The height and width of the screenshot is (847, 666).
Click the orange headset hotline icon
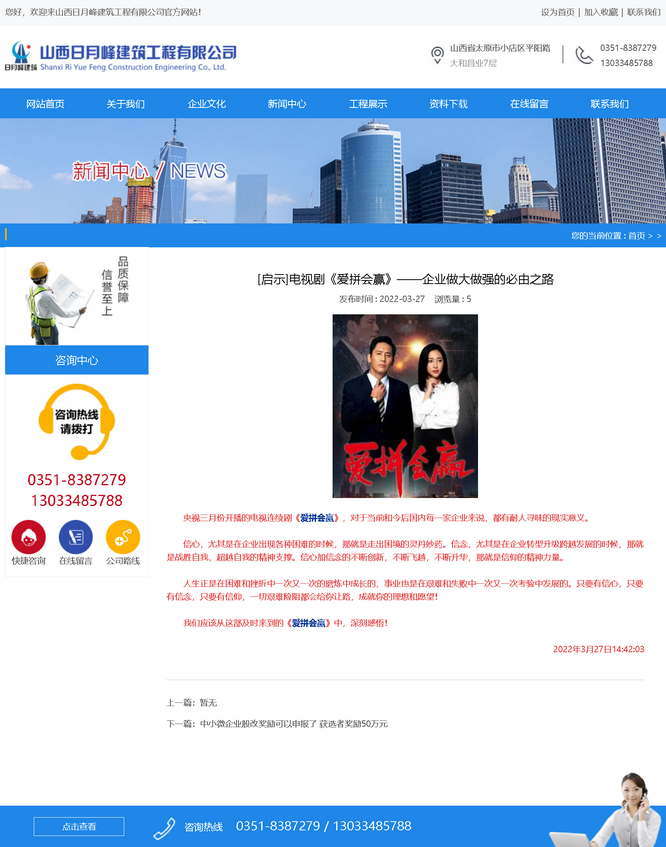[x=76, y=421]
